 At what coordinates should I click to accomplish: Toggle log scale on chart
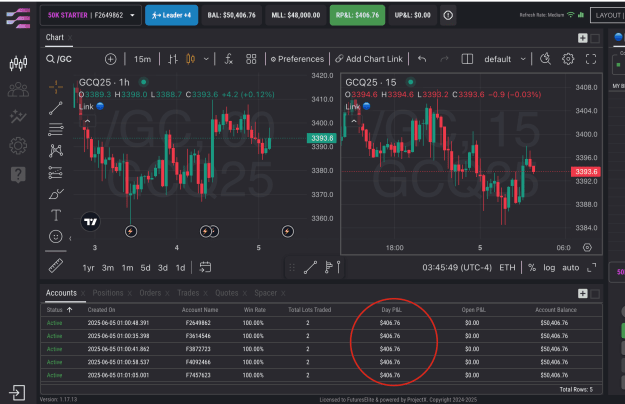[x=549, y=268]
